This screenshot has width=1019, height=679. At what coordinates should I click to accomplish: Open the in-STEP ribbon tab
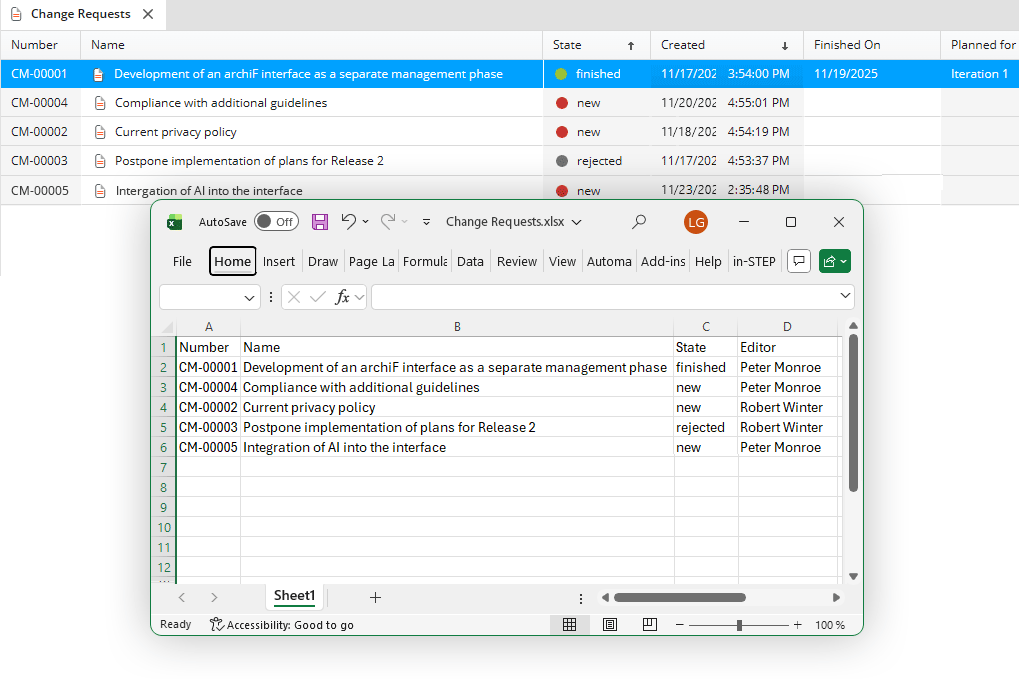pos(754,261)
